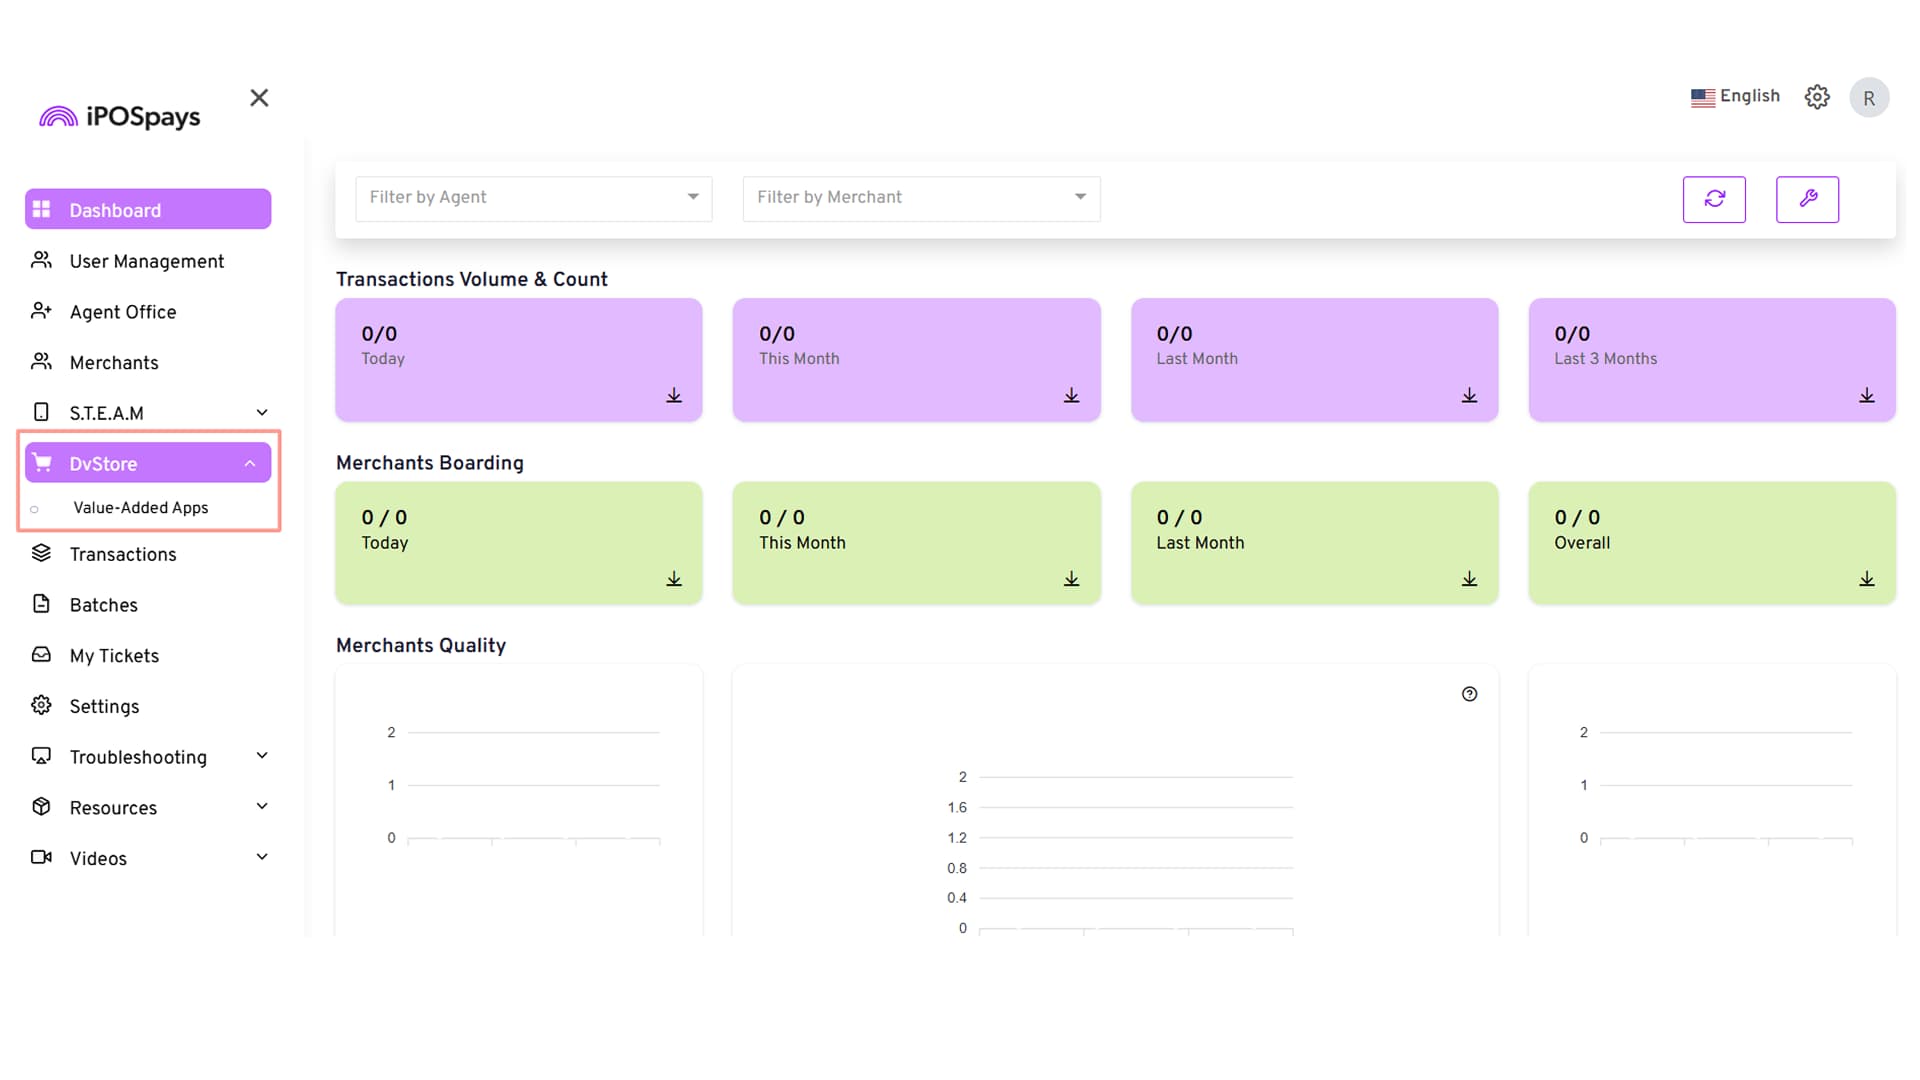The height and width of the screenshot is (1080, 1920).
Task: Click the Last 3 Months transactions card
Action: 1712,360
